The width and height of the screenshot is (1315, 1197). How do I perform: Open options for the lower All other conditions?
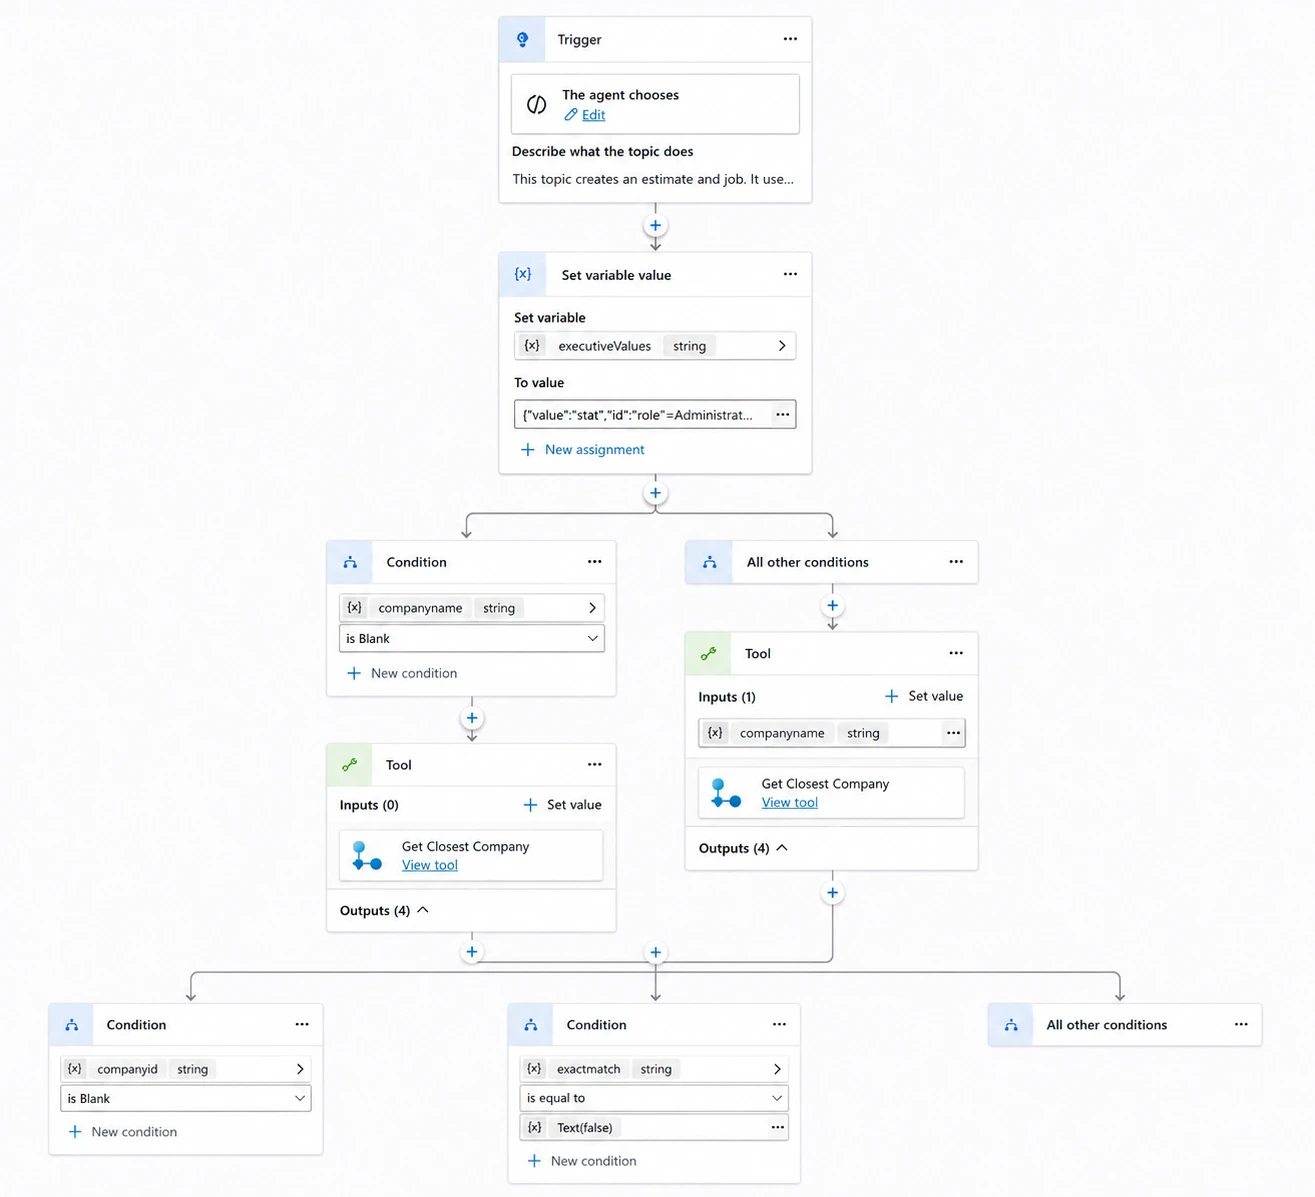[1241, 1024]
